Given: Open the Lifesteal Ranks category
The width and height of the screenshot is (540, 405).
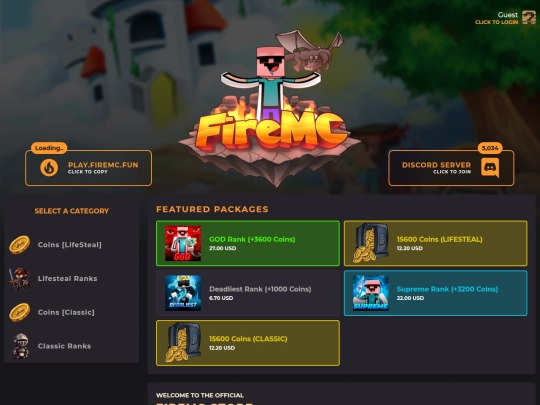Looking at the screenshot, I should pyautogui.click(x=72, y=278).
